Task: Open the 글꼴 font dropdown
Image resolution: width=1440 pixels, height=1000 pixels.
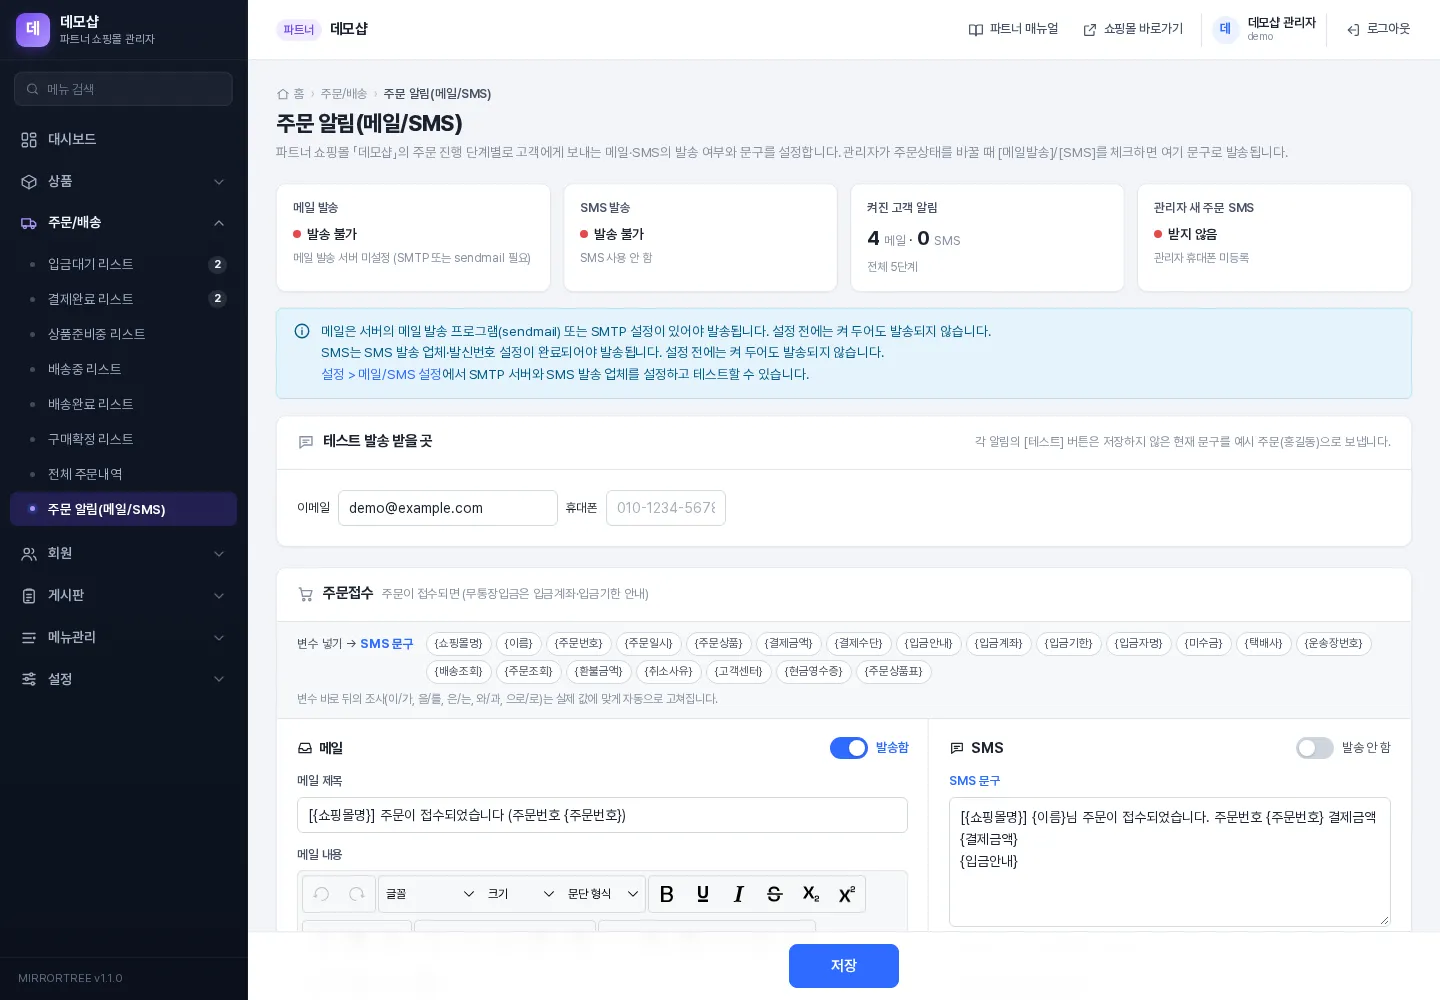Action: point(430,894)
